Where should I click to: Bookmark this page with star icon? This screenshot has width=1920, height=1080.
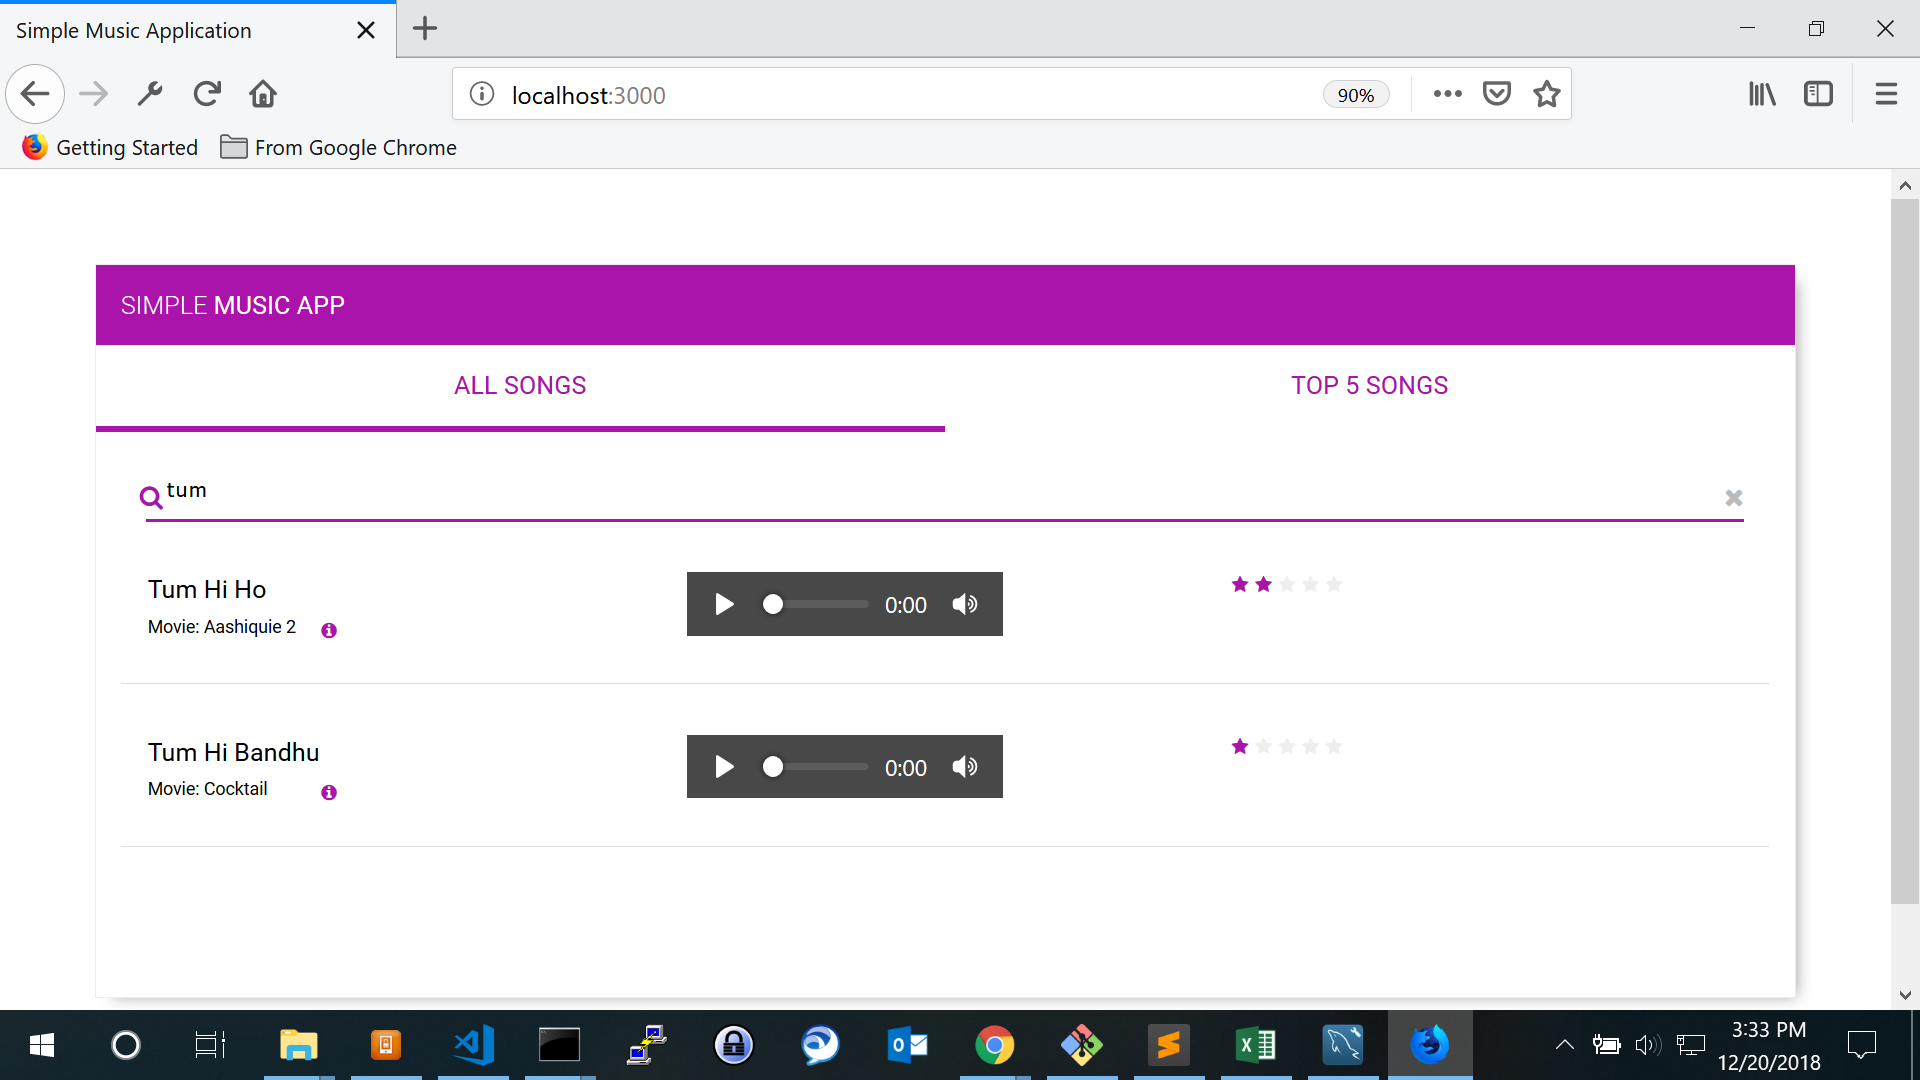coord(1547,94)
